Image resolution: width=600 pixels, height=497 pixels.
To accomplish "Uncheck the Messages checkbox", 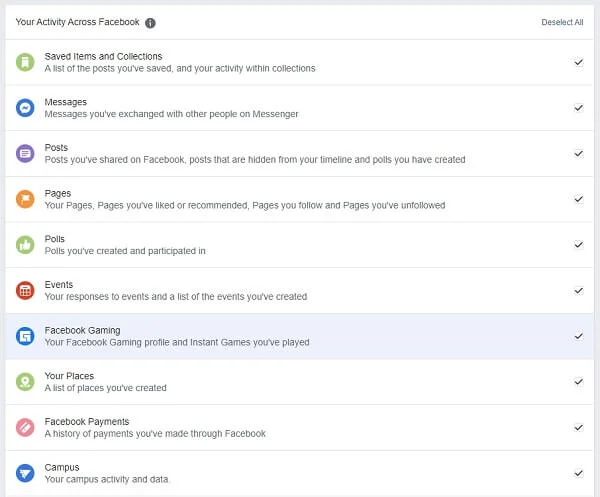I will [578, 108].
